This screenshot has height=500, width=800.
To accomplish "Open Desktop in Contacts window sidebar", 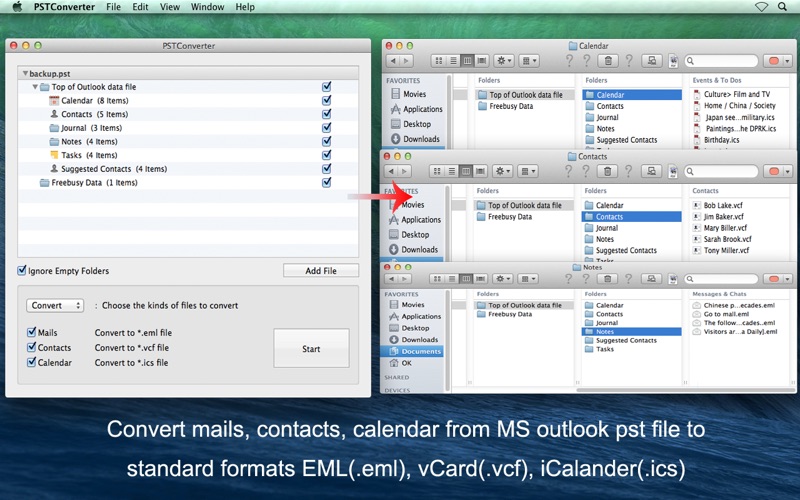I will 409,235.
